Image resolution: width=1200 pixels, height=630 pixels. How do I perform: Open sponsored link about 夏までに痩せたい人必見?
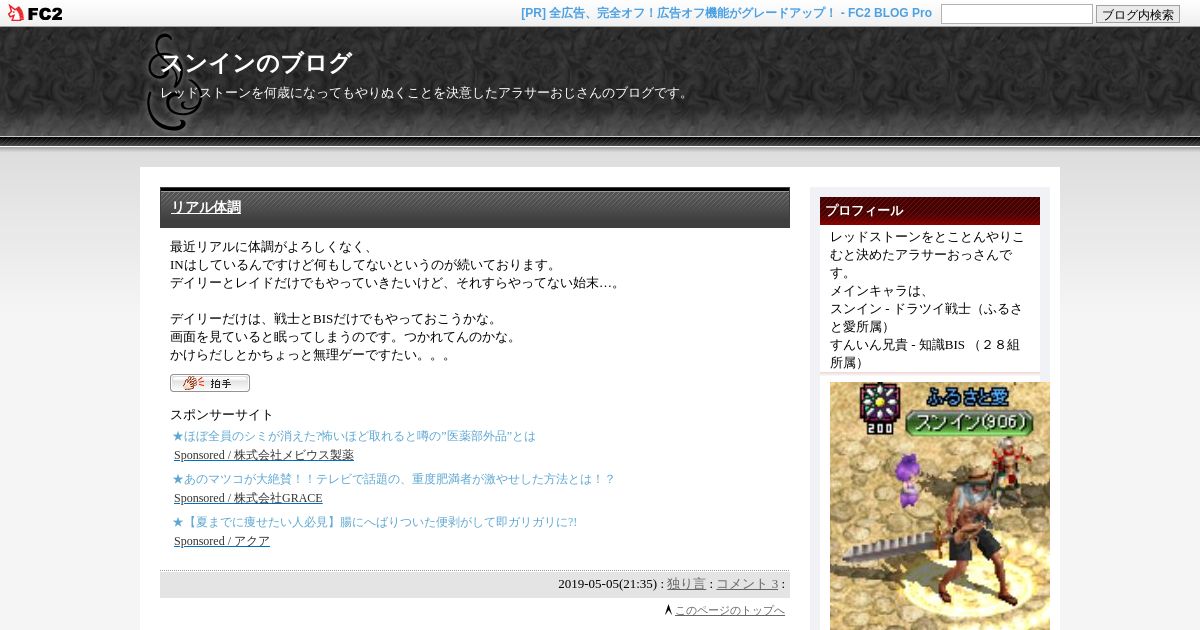click(375, 522)
